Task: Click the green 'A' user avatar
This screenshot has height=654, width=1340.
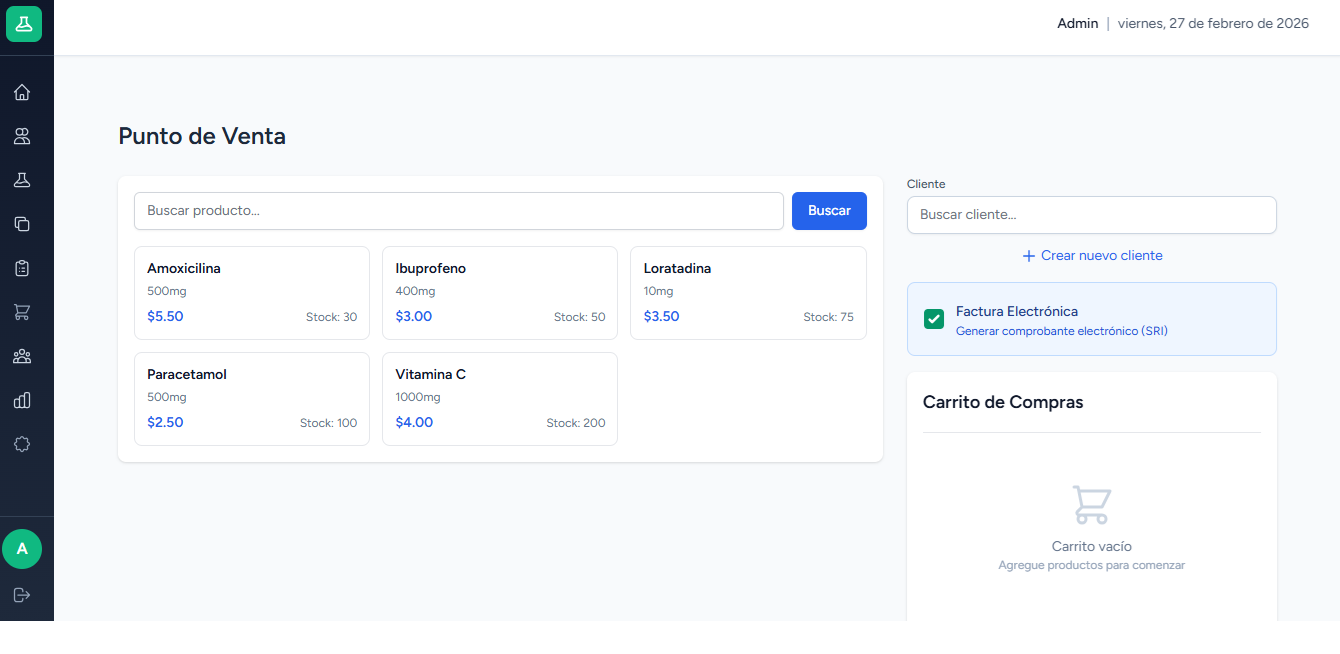Action: [22, 549]
